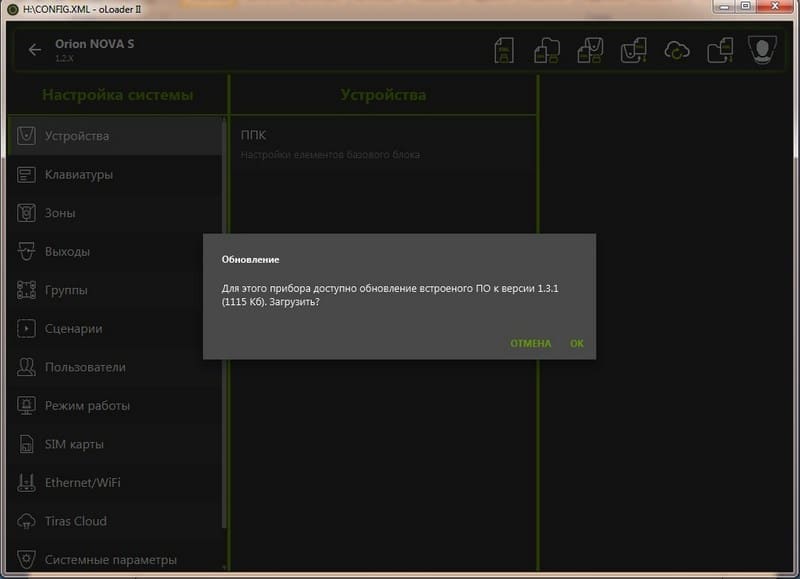This screenshot has width=800, height=579.
Task: Click the folder to file export toolbar icon
Action: point(720,51)
